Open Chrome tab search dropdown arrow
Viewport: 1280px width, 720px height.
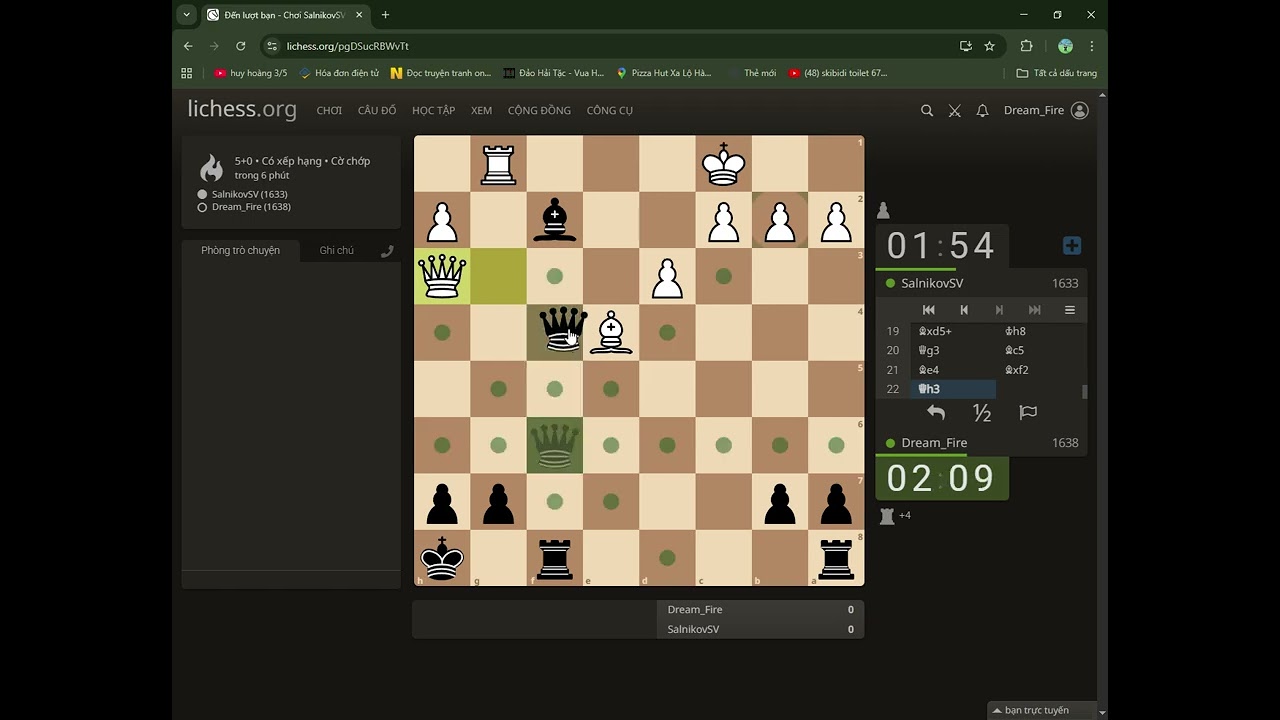tap(186, 15)
